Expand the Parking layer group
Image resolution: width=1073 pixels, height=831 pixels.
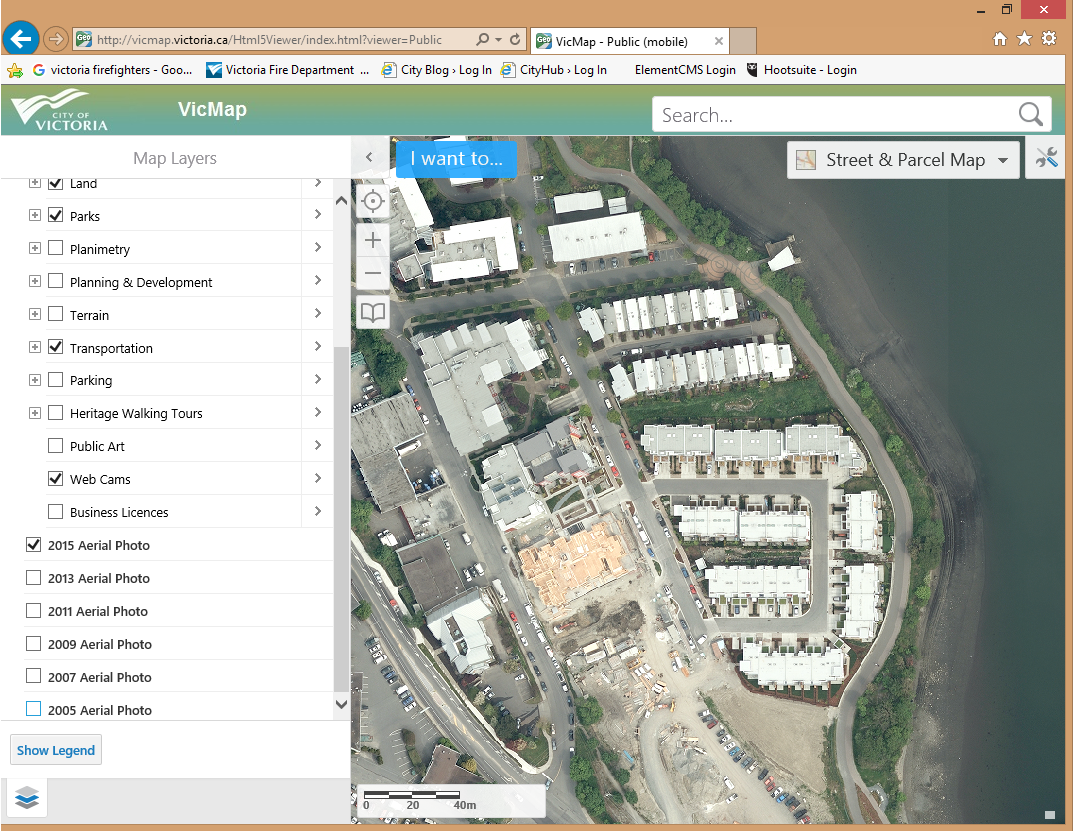[34, 380]
